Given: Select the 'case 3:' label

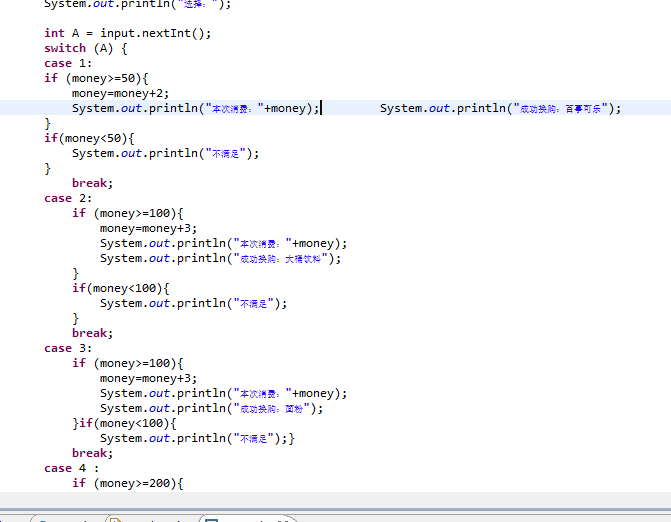Looking at the screenshot, I should tap(68, 348).
